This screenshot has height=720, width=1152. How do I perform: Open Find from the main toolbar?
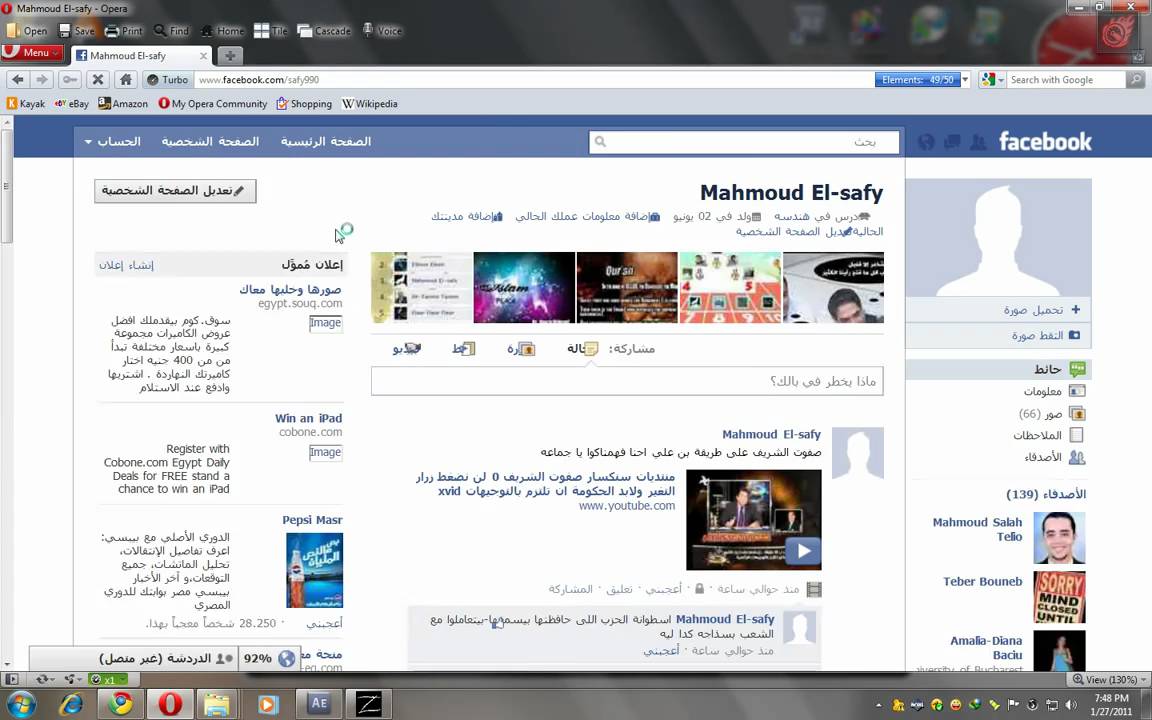(x=171, y=31)
